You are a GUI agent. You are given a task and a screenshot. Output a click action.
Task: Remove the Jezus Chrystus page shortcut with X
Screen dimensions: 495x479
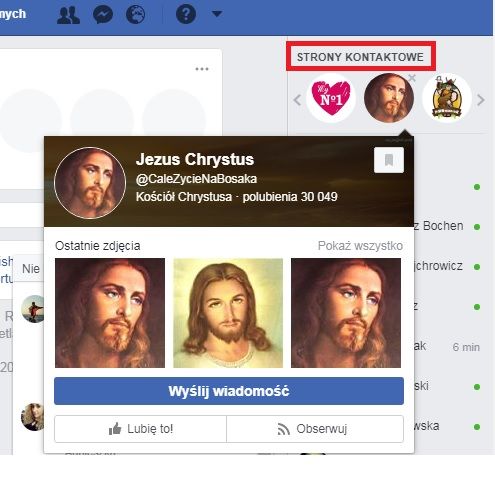tap(412, 78)
